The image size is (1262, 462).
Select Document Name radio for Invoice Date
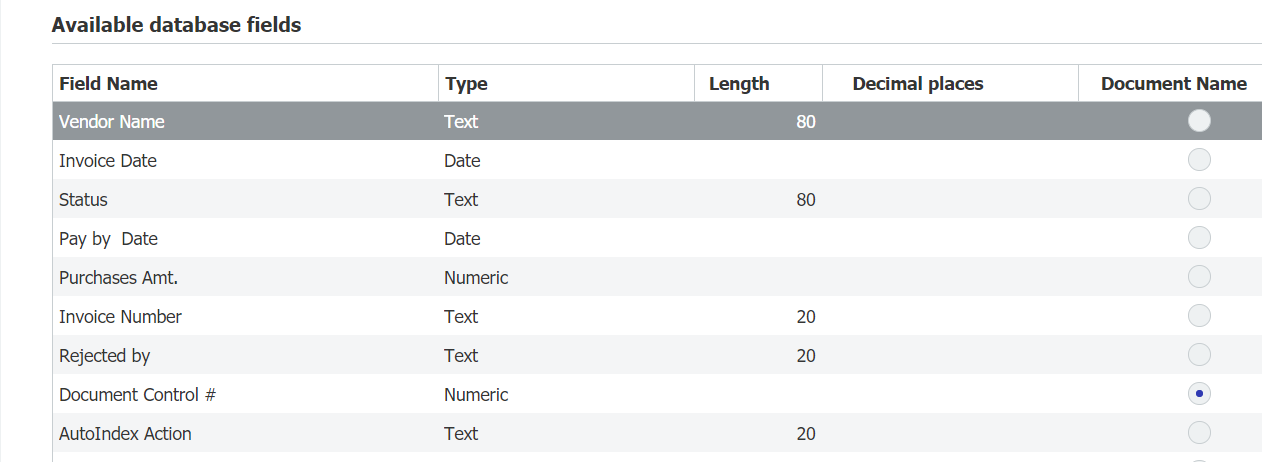pos(1199,160)
